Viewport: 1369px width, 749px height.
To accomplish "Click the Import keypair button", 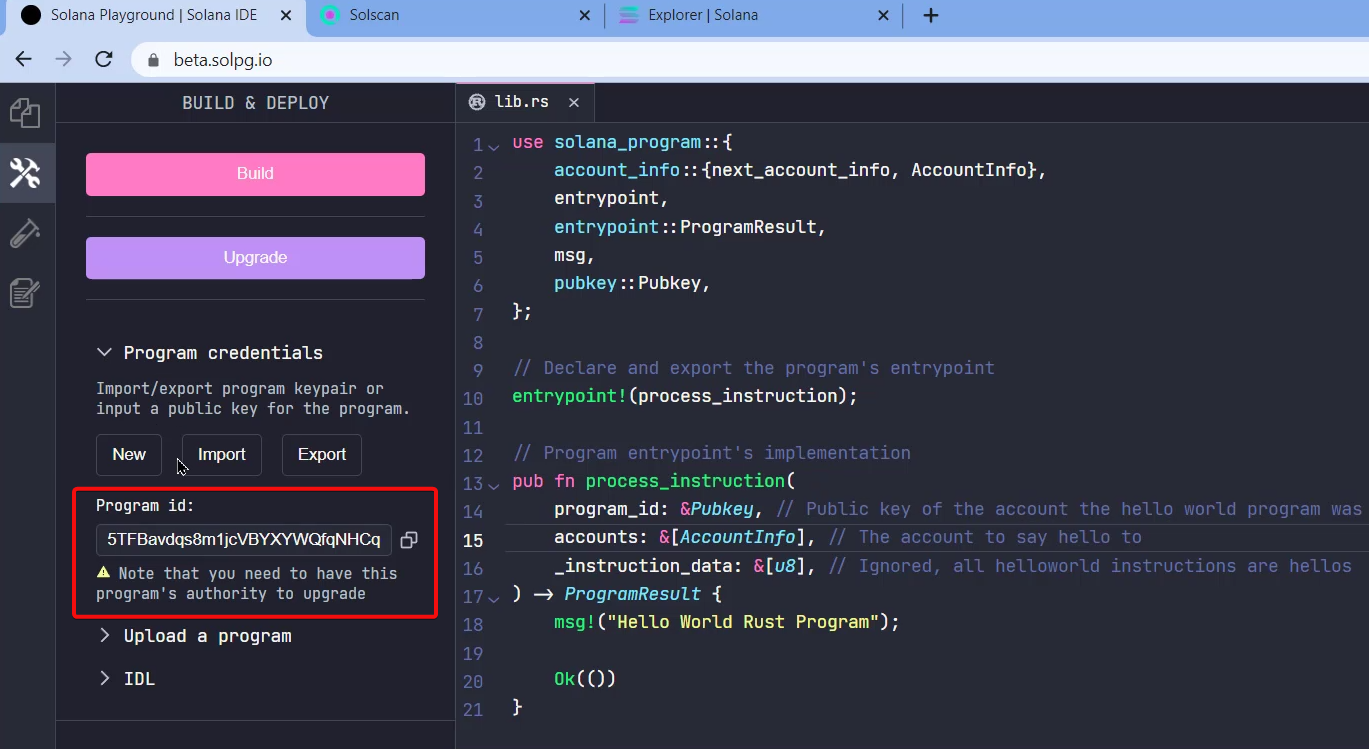I will tap(221, 454).
